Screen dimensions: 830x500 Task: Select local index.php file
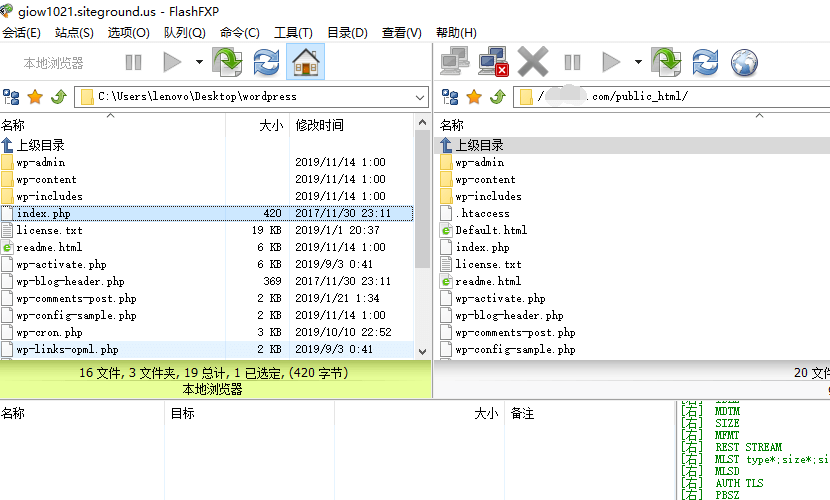click(206, 213)
